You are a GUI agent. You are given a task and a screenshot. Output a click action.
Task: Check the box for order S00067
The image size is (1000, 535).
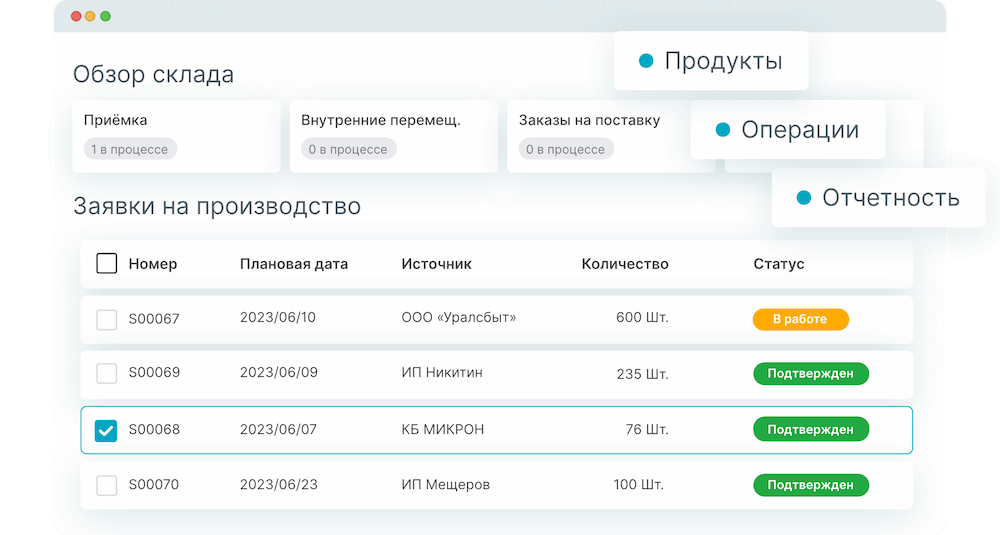pyautogui.click(x=106, y=319)
